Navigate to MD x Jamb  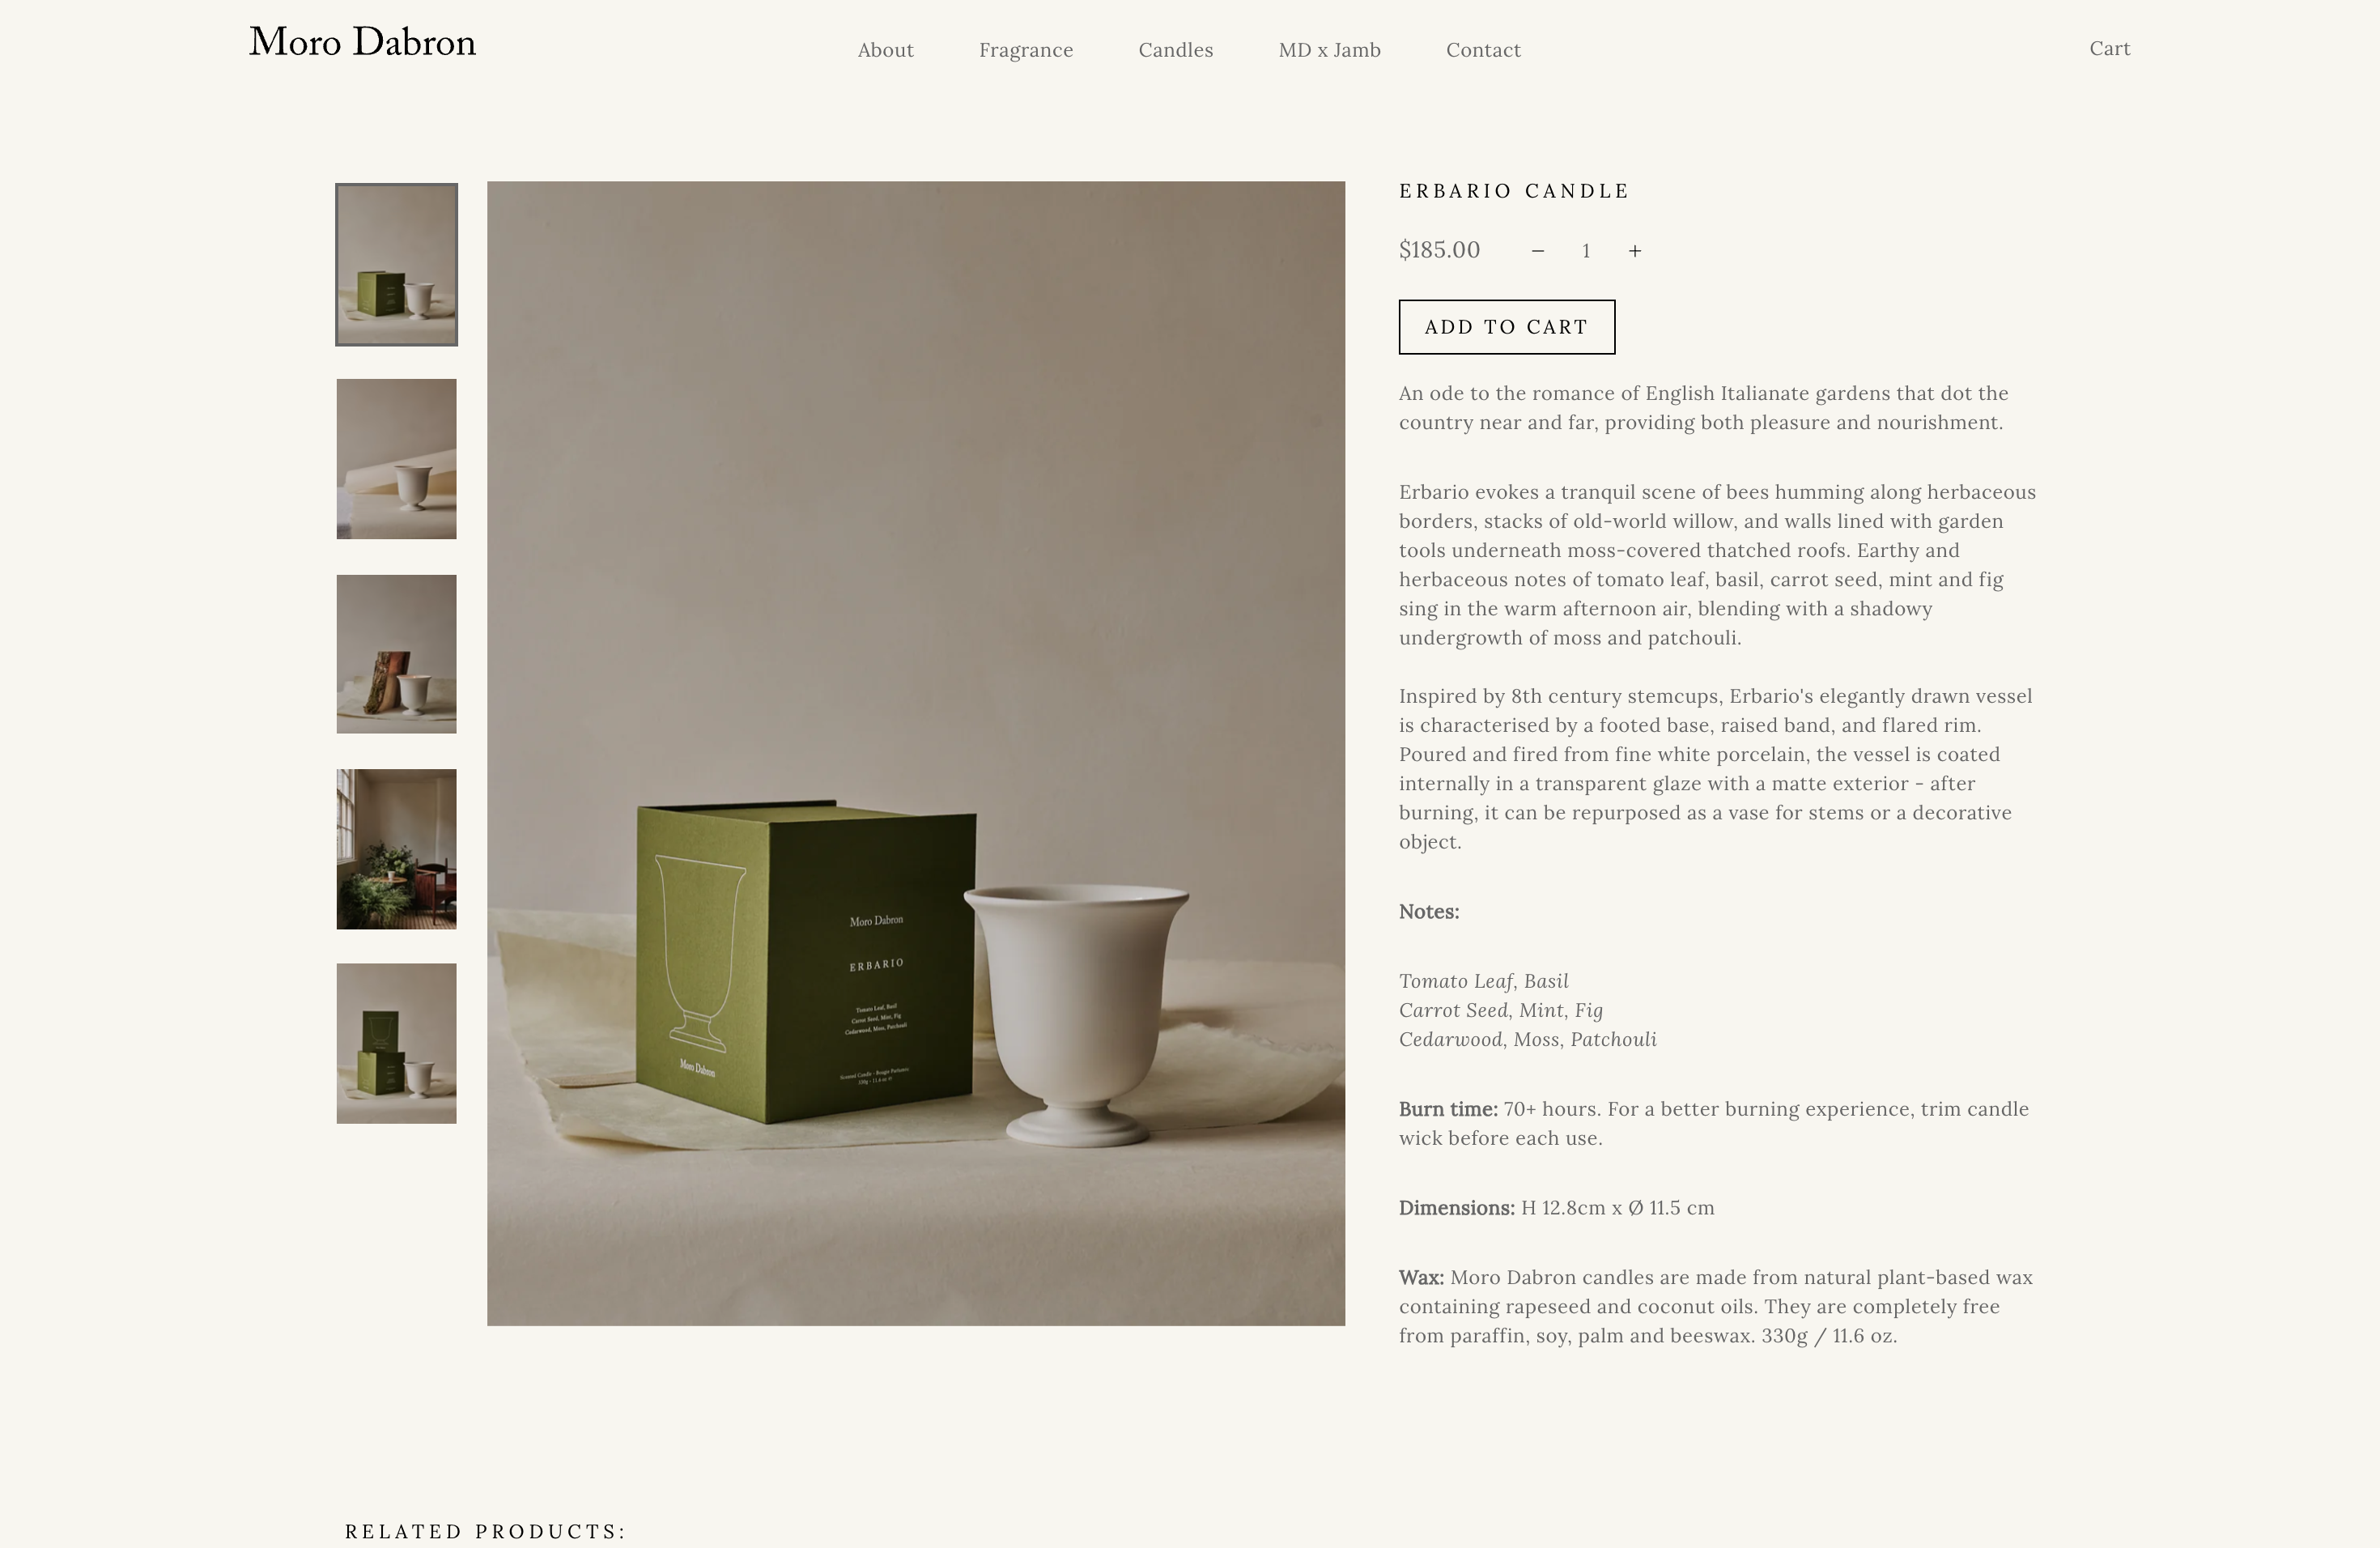pyautogui.click(x=1329, y=50)
